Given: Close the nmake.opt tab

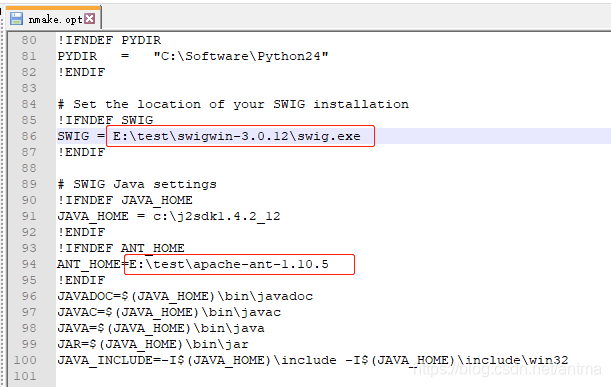Looking at the screenshot, I should (90, 18).
